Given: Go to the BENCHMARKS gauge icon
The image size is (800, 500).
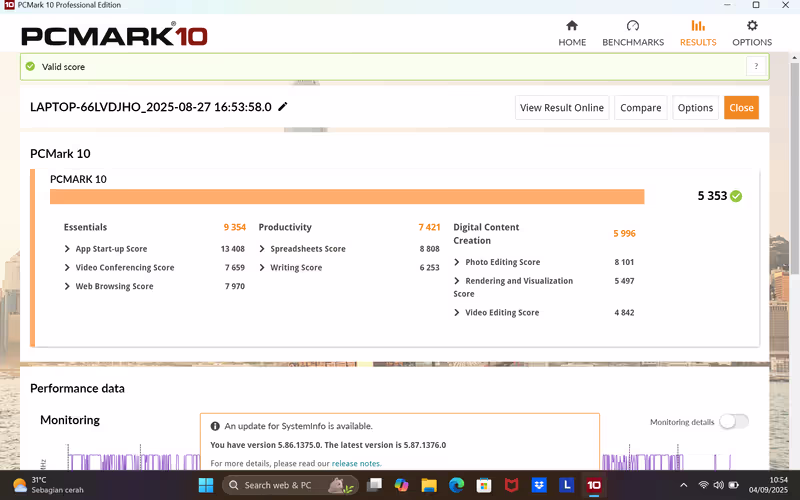Looking at the screenshot, I should [632, 26].
